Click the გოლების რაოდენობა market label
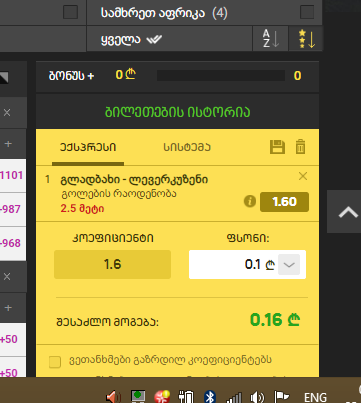The width and height of the screenshot is (361, 403). (119, 194)
